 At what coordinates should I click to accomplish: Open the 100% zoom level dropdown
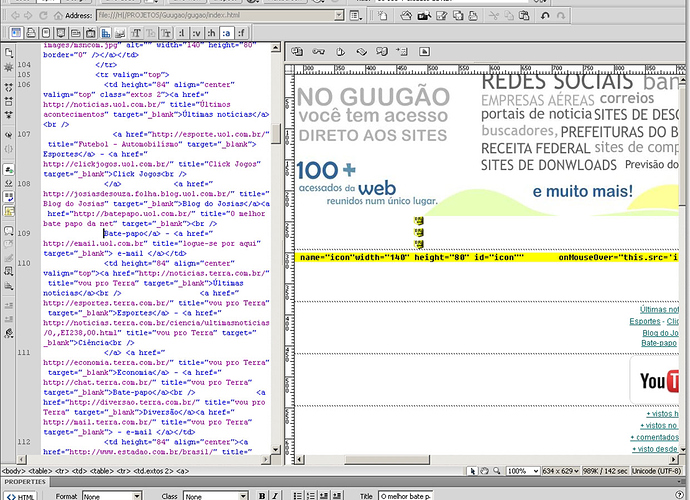click(x=522, y=471)
